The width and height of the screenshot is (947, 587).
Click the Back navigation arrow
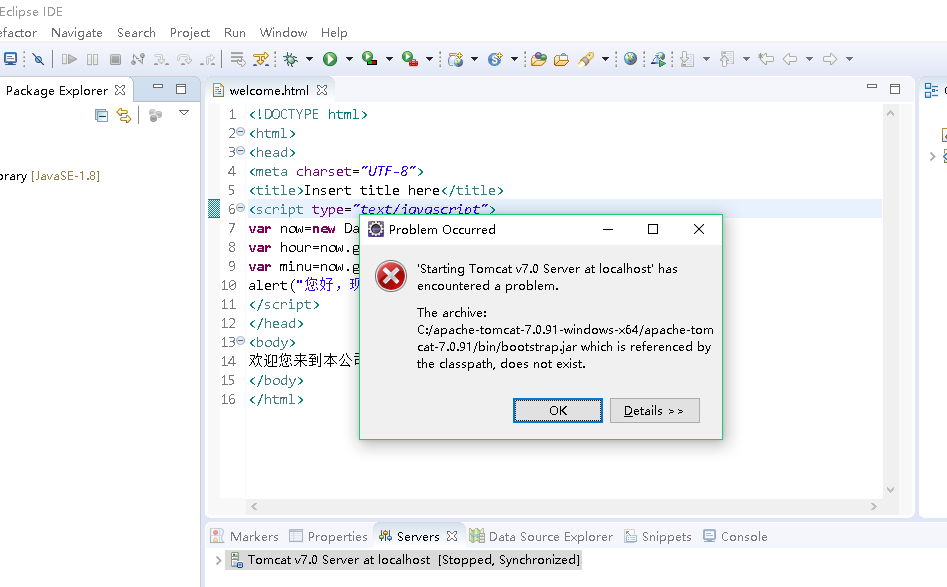pyautogui.click(x=790, y=59)
